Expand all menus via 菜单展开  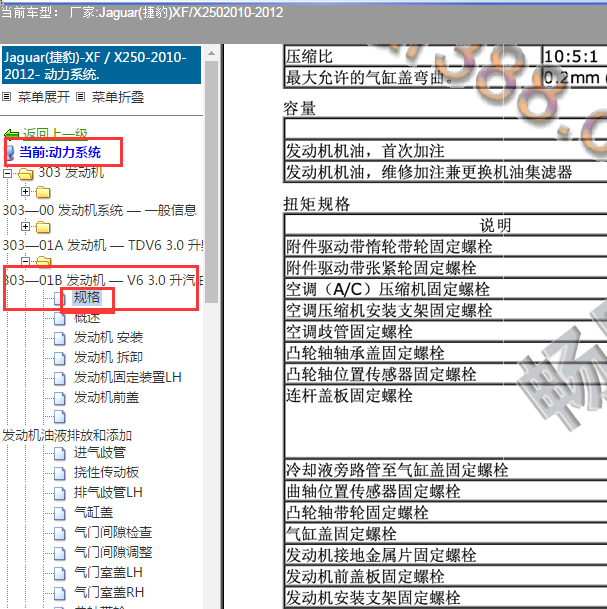[x=43, y=97]
